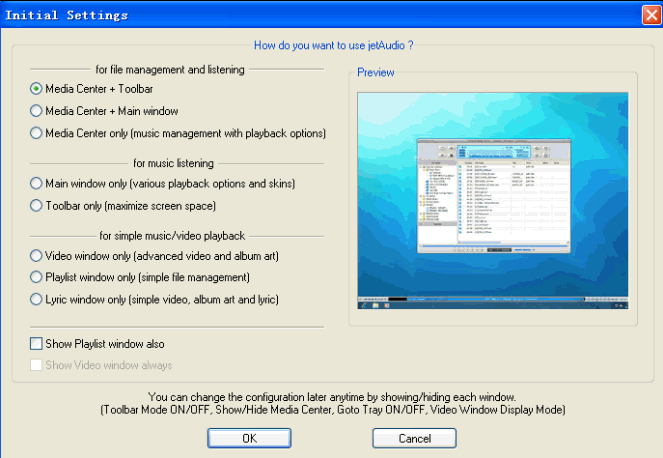Click 'for simple music/video playback' label
The width and height of the screenshot is (663, 458).
pos(172,236)
